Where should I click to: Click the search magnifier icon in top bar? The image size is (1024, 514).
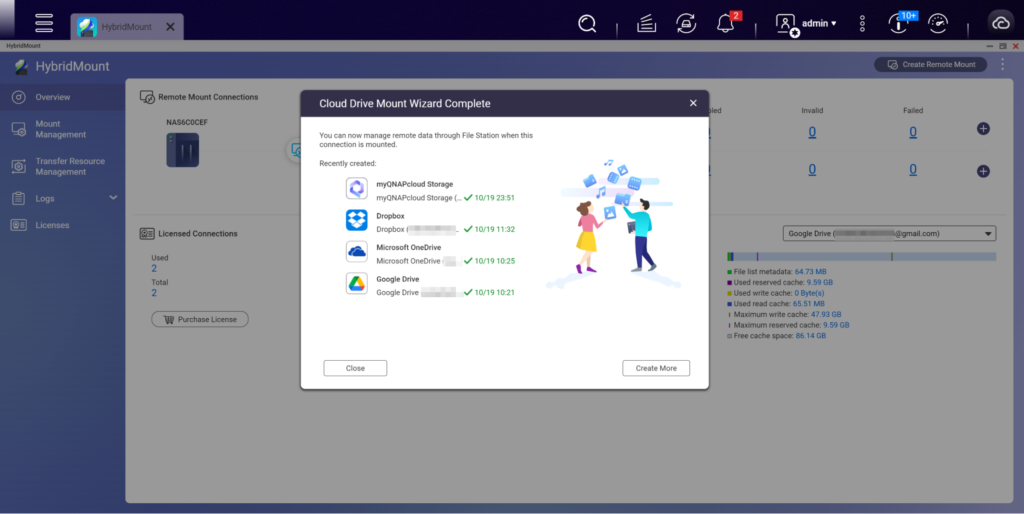click(587, 23)
